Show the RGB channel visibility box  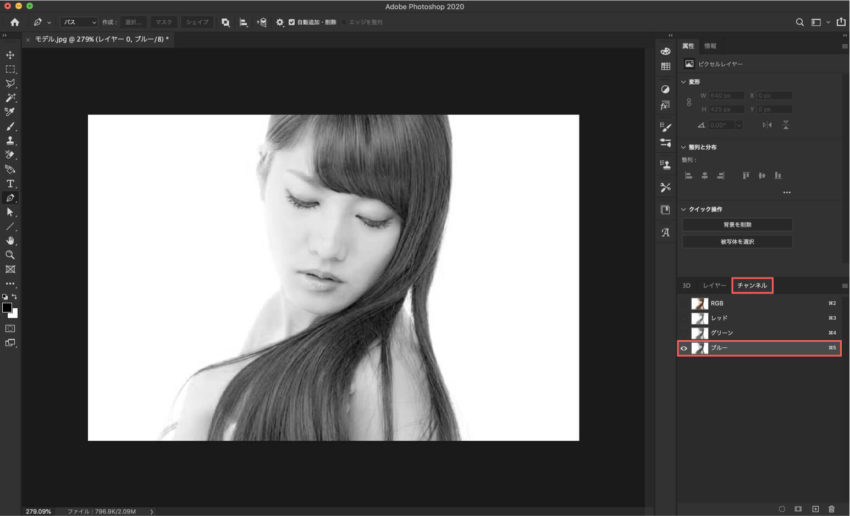(x=684, y=304)
